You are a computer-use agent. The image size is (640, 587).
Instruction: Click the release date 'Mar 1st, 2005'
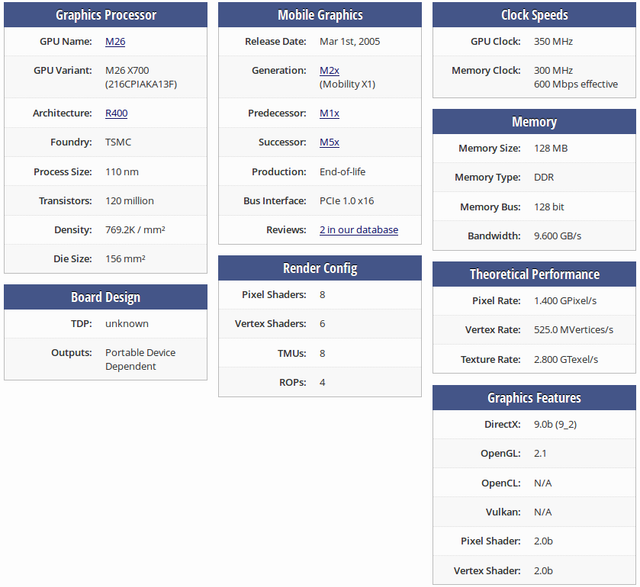[x=349, y=42]
